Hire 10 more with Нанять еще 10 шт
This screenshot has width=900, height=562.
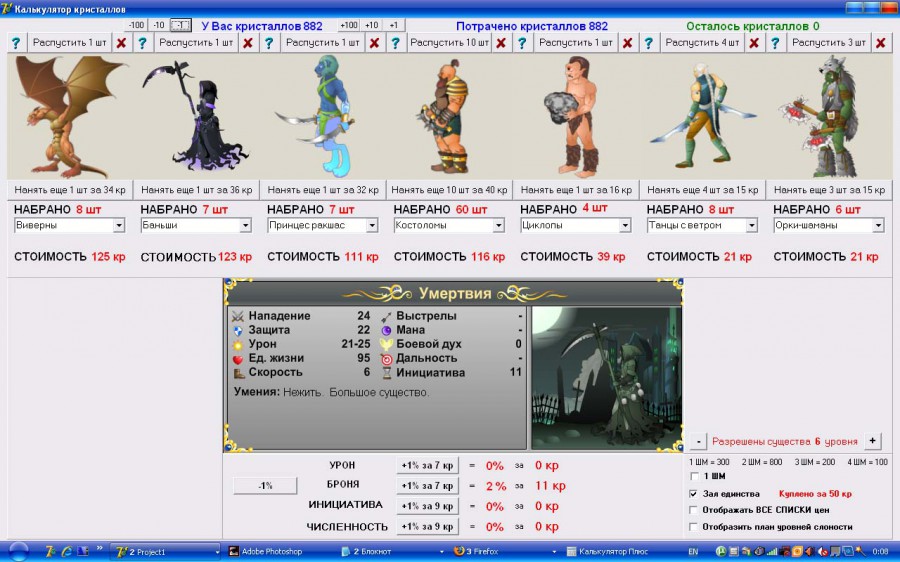tap(449, 190)
